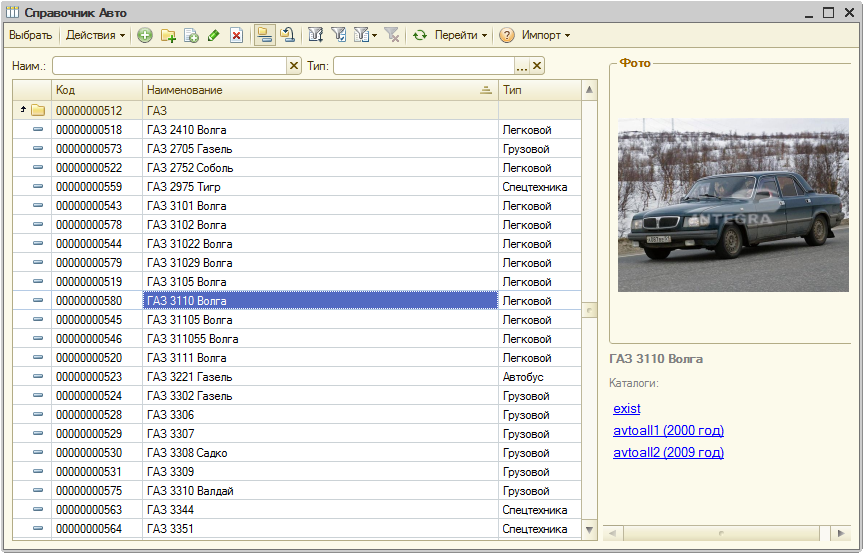Select row ГАЗ 3101 Волга
863x553 pixels.
[x=297, y=206]
